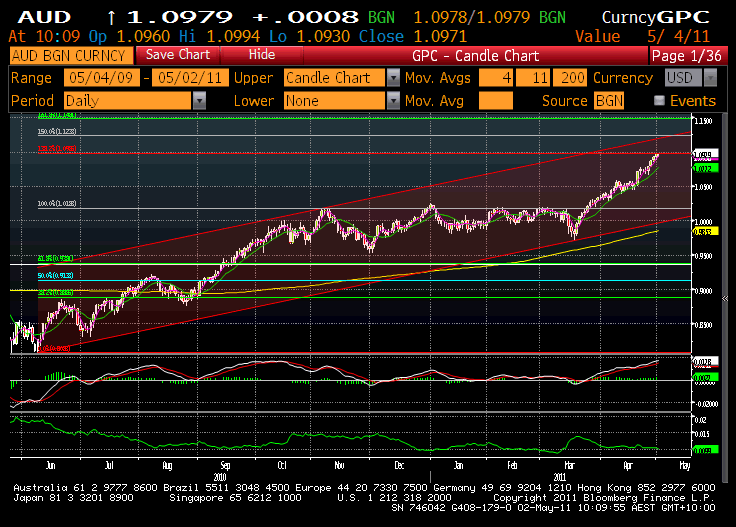Edit the range end date 05/02/11
This screenshot has height=527, width=736.
point(190,78)
